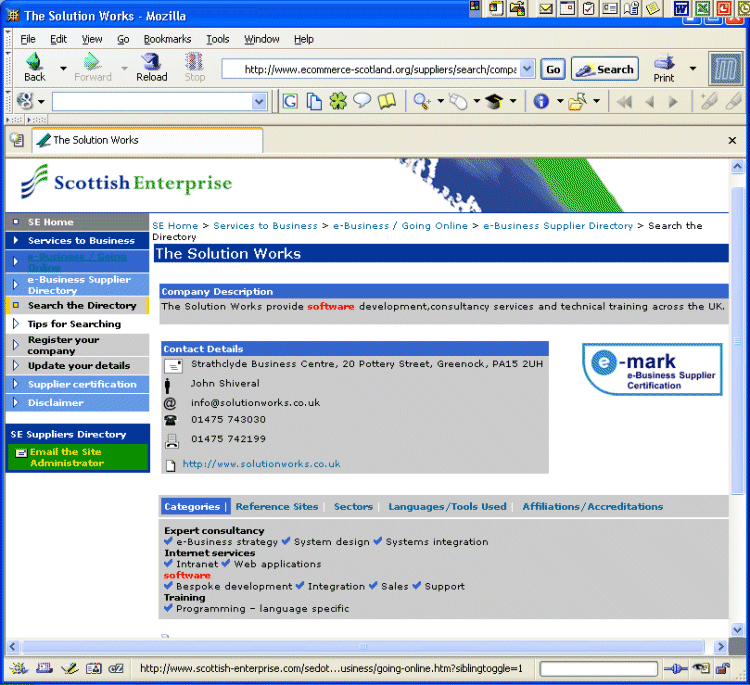Click the e-mark certification logo
This screenshot has width=750, height=685.
[652, 369]
